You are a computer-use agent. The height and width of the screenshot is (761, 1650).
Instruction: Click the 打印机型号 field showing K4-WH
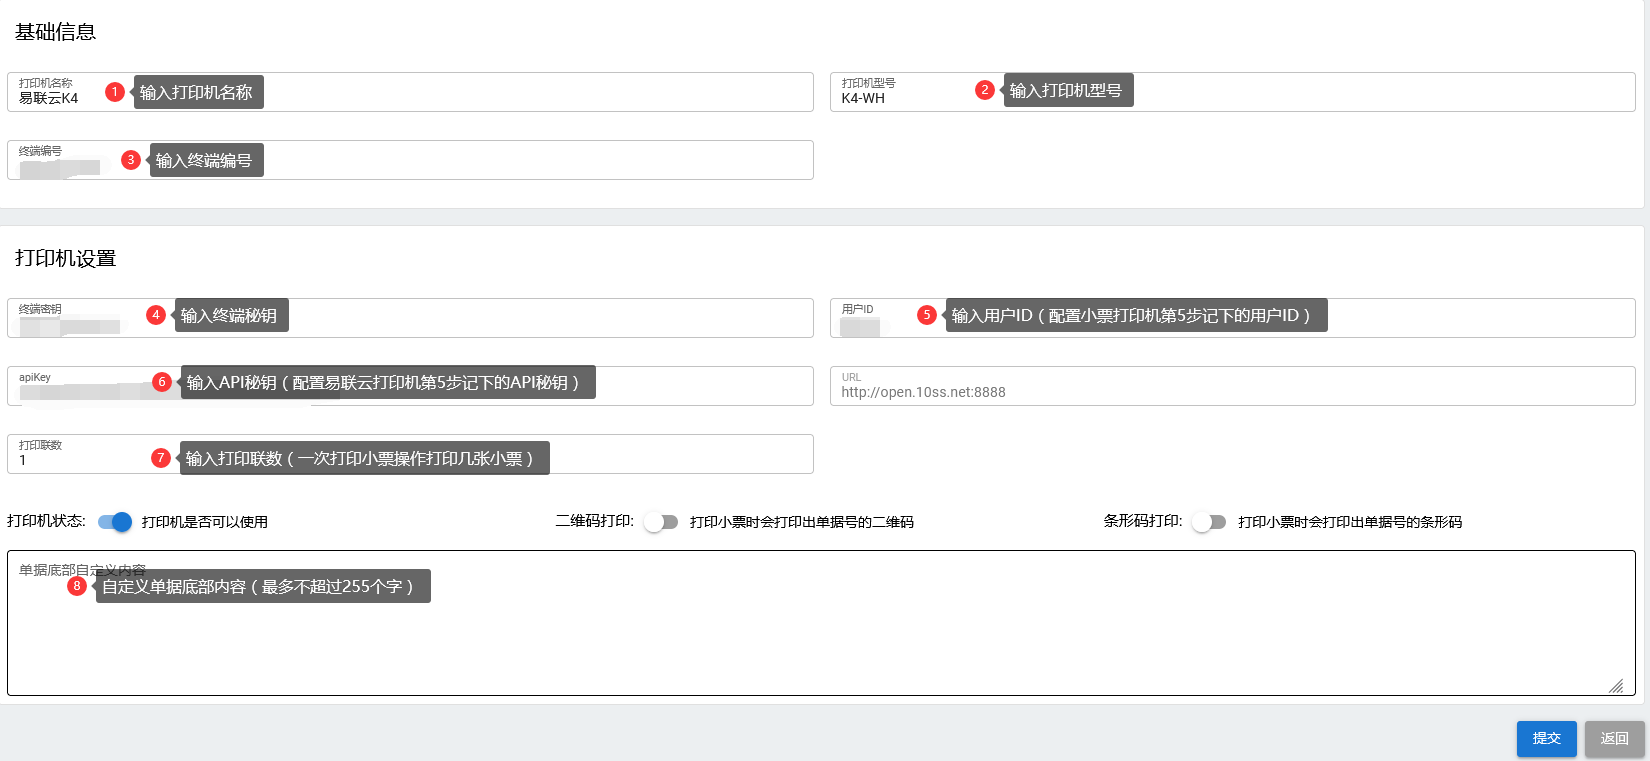(1233, 92)
